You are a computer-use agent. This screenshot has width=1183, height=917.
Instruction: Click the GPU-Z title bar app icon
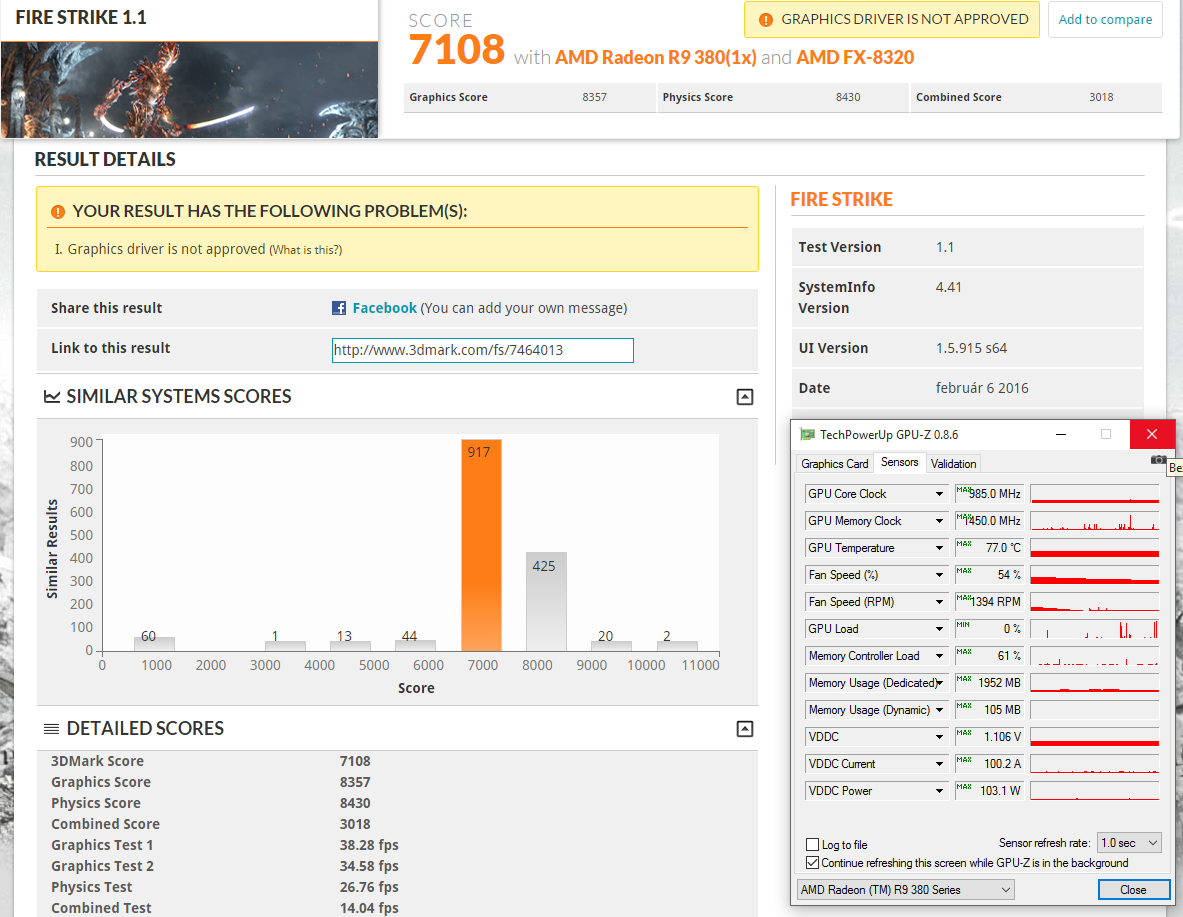point(807,435)
